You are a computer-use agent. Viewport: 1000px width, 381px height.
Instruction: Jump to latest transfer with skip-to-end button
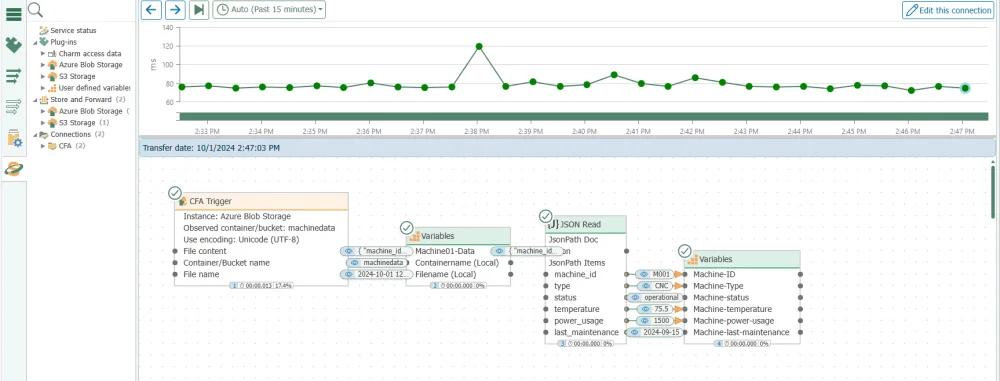pos(199,10)
